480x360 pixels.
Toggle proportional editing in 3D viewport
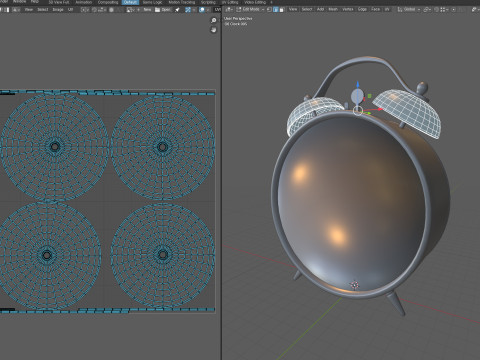[453, 9]
